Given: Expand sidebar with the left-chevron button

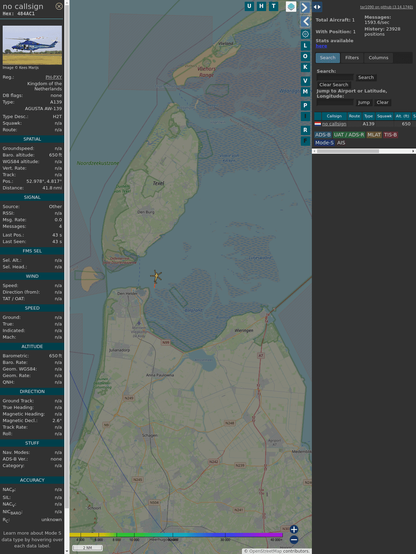Looking at the screenshot, I should [x=305, y=22].
